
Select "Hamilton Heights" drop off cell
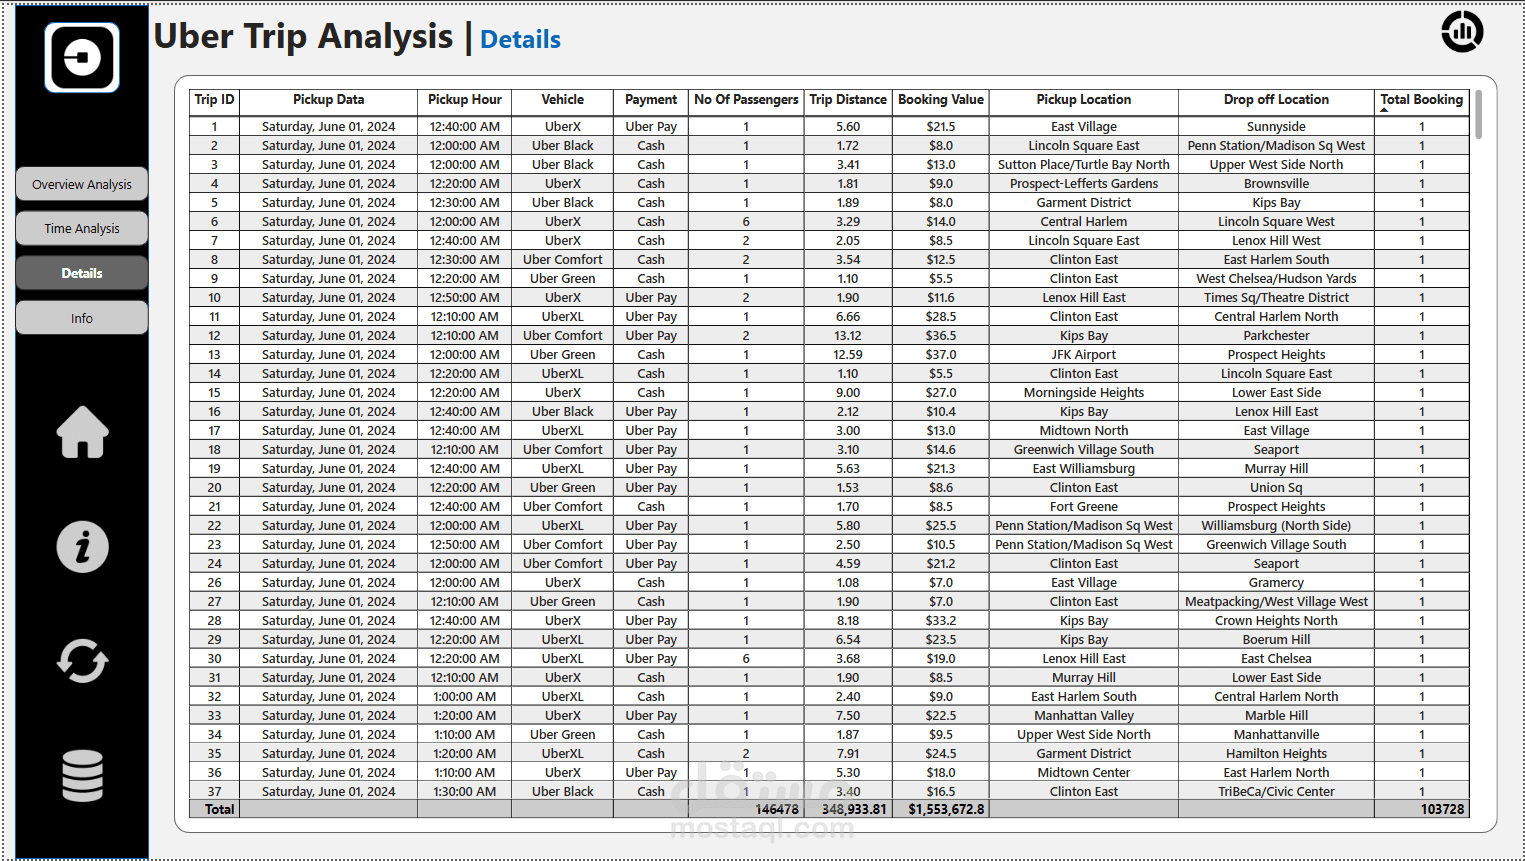tap(1276, 754)
